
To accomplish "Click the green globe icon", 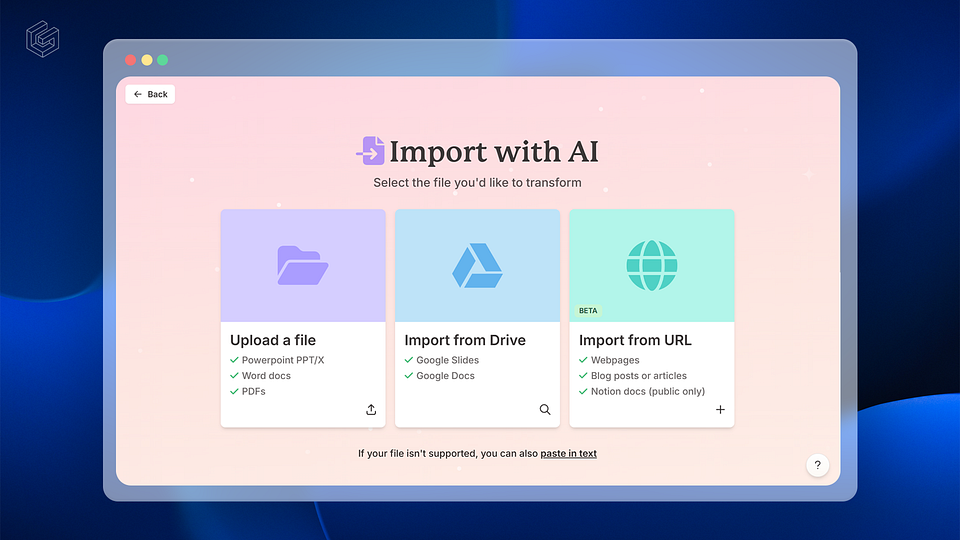I will [651, 266].
